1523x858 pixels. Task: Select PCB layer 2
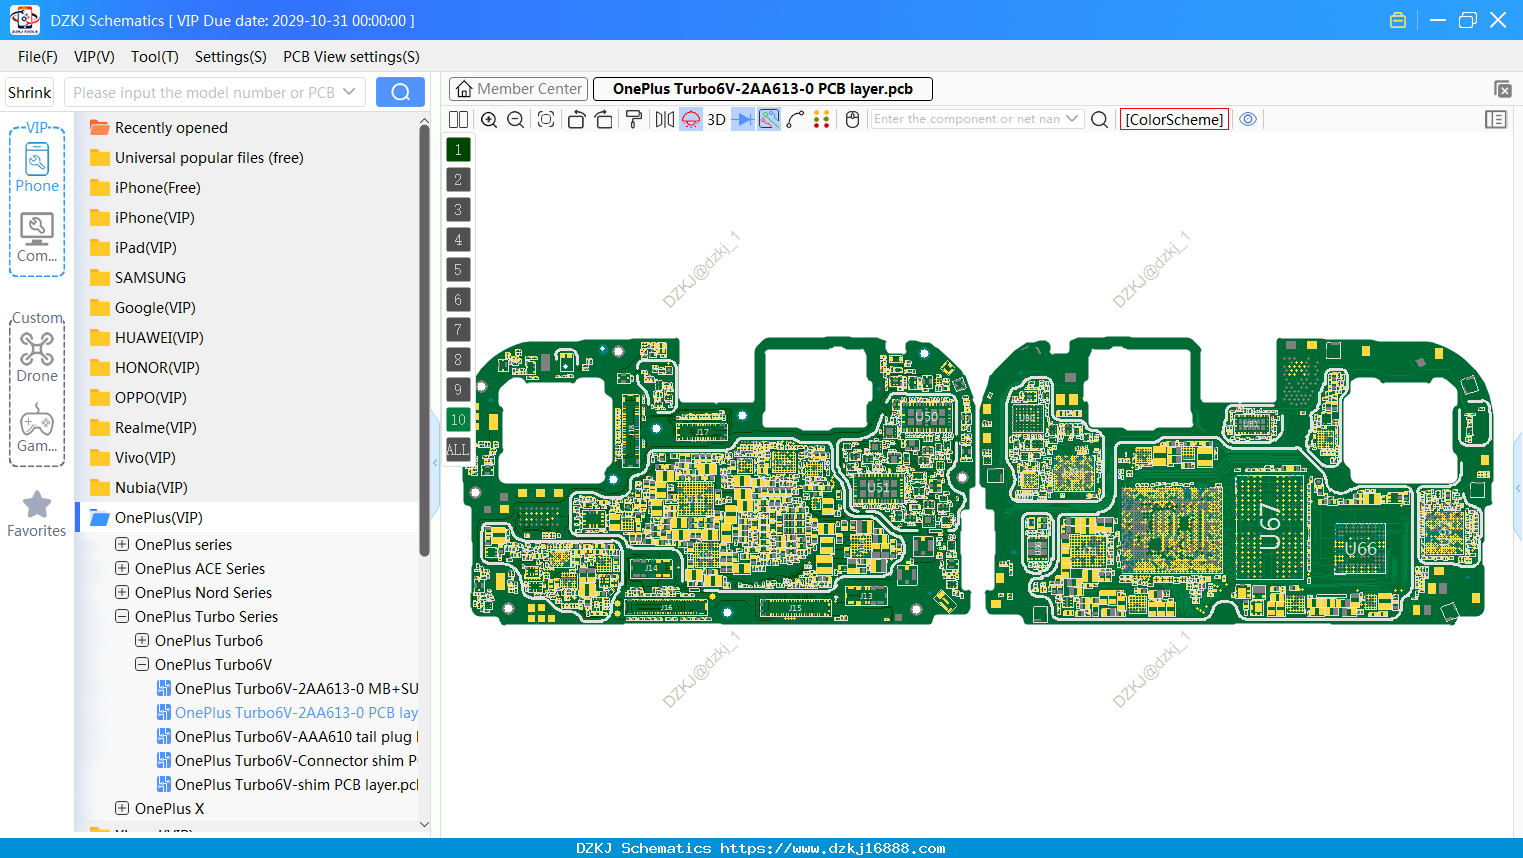tap(458, 179)
